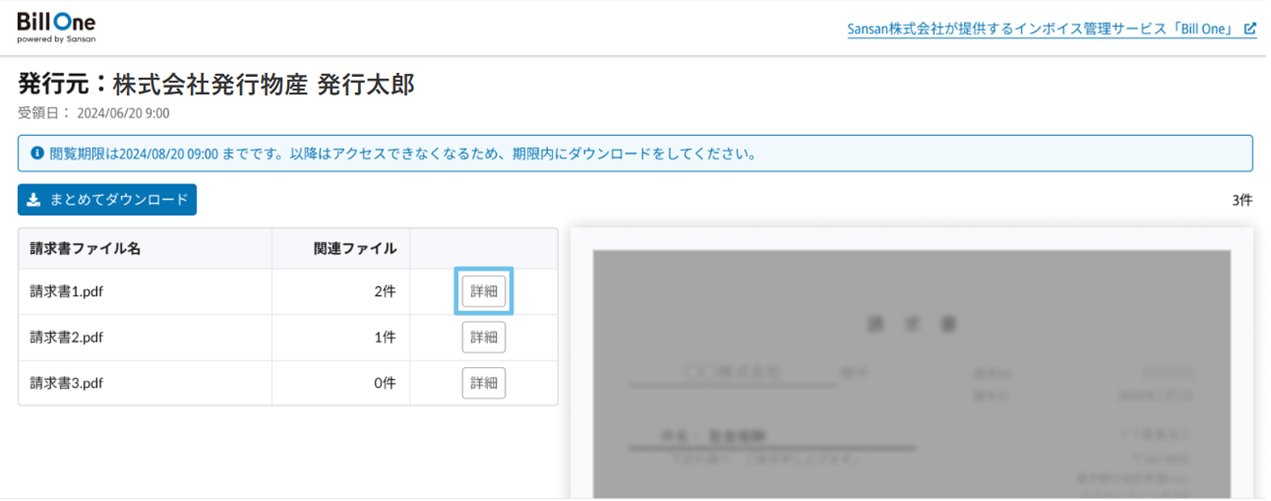Select the 請求書1.pdf file name
The width and height of the screenshot is (1271, 501).
click(67, 292)
